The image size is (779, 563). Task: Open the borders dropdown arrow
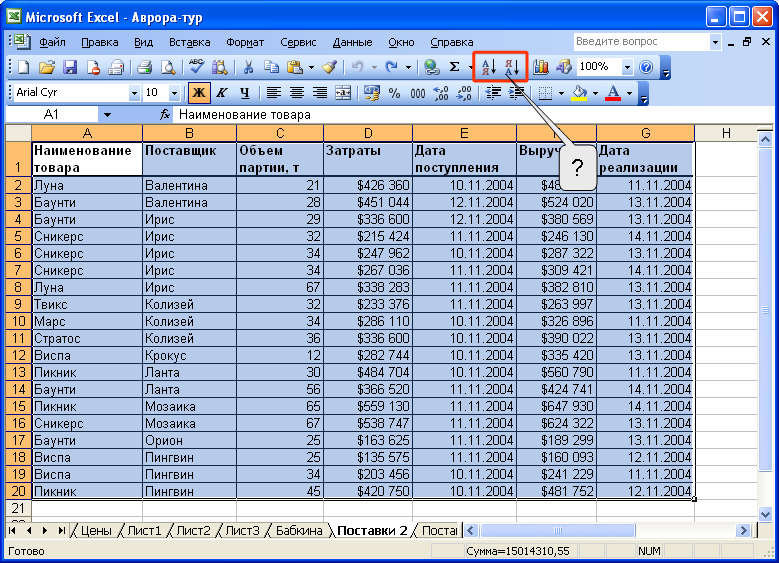(561, 93)
